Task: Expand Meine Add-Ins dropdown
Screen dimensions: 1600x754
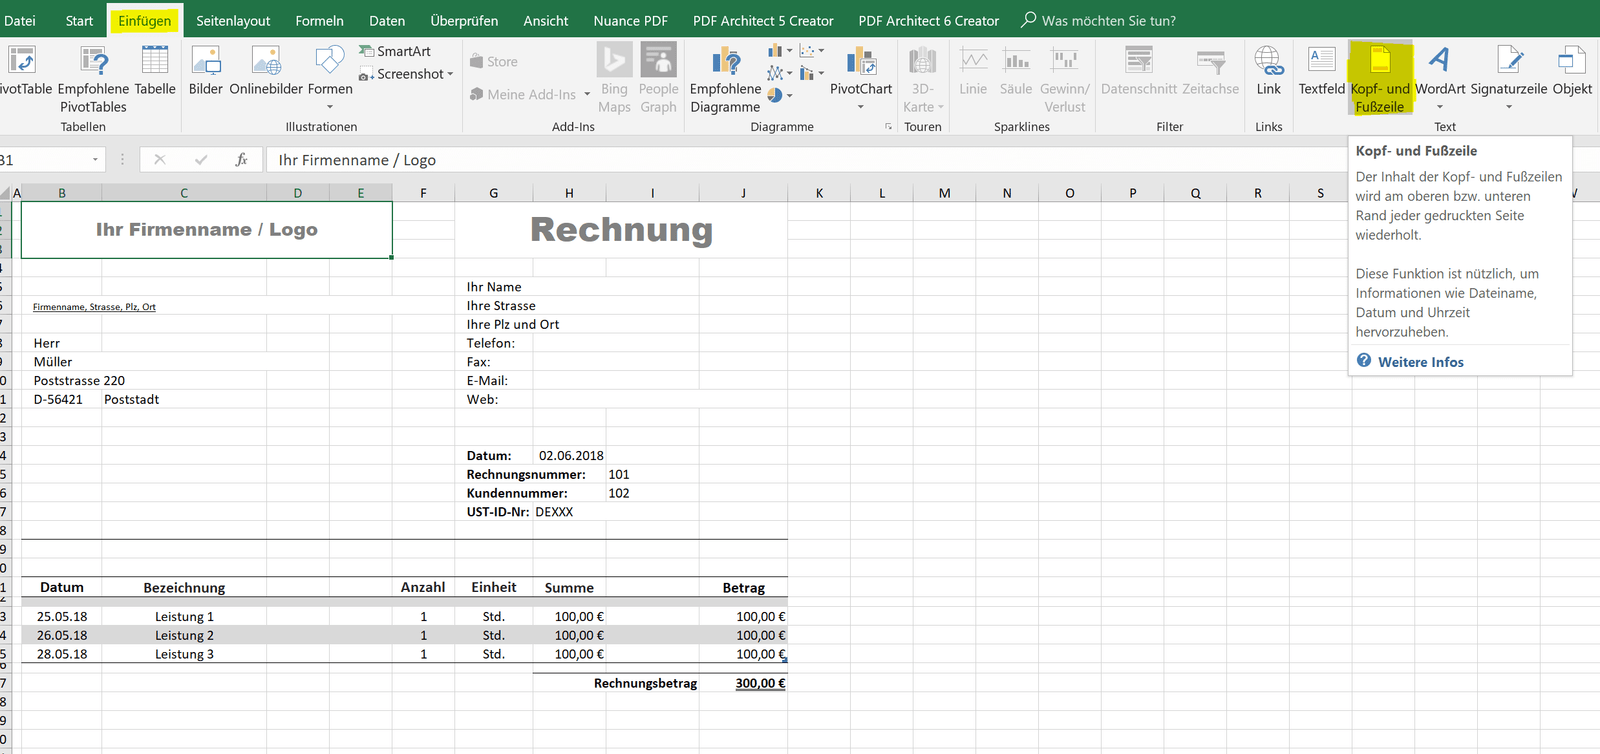Action: [587, 94]
